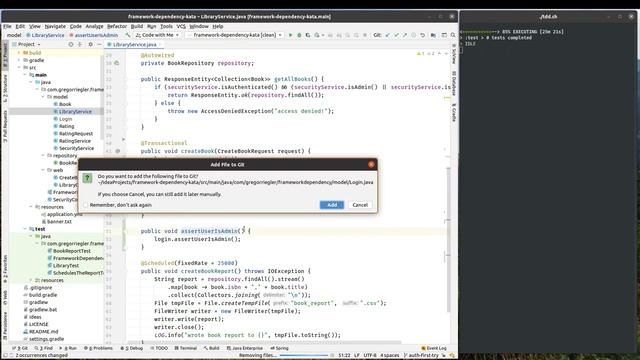The height and width of the screenshot is (360, 640).
Task: Collapse the model package node
Action: click(42, 97)
